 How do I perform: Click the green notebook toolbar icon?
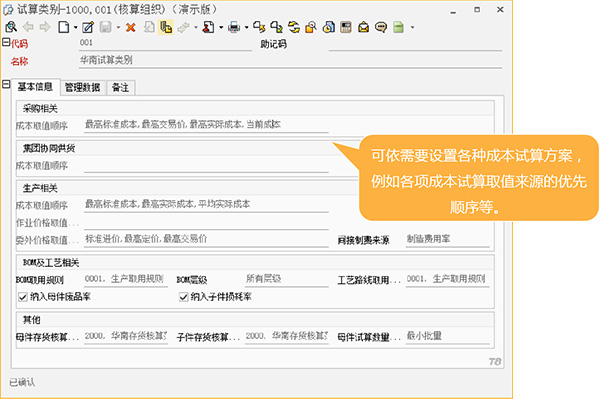398,27
